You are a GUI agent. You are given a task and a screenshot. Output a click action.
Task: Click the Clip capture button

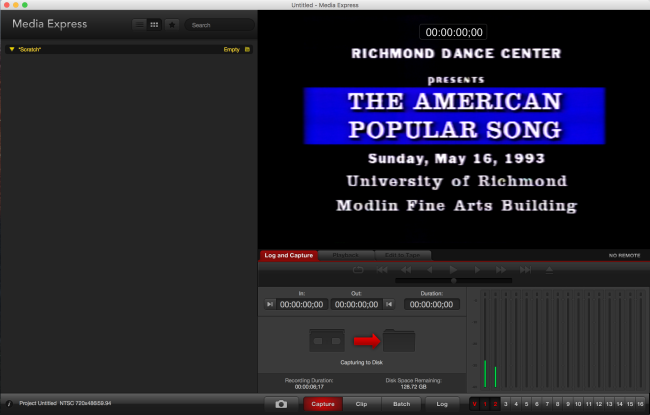pyautogui.click(x=361, y=404)
